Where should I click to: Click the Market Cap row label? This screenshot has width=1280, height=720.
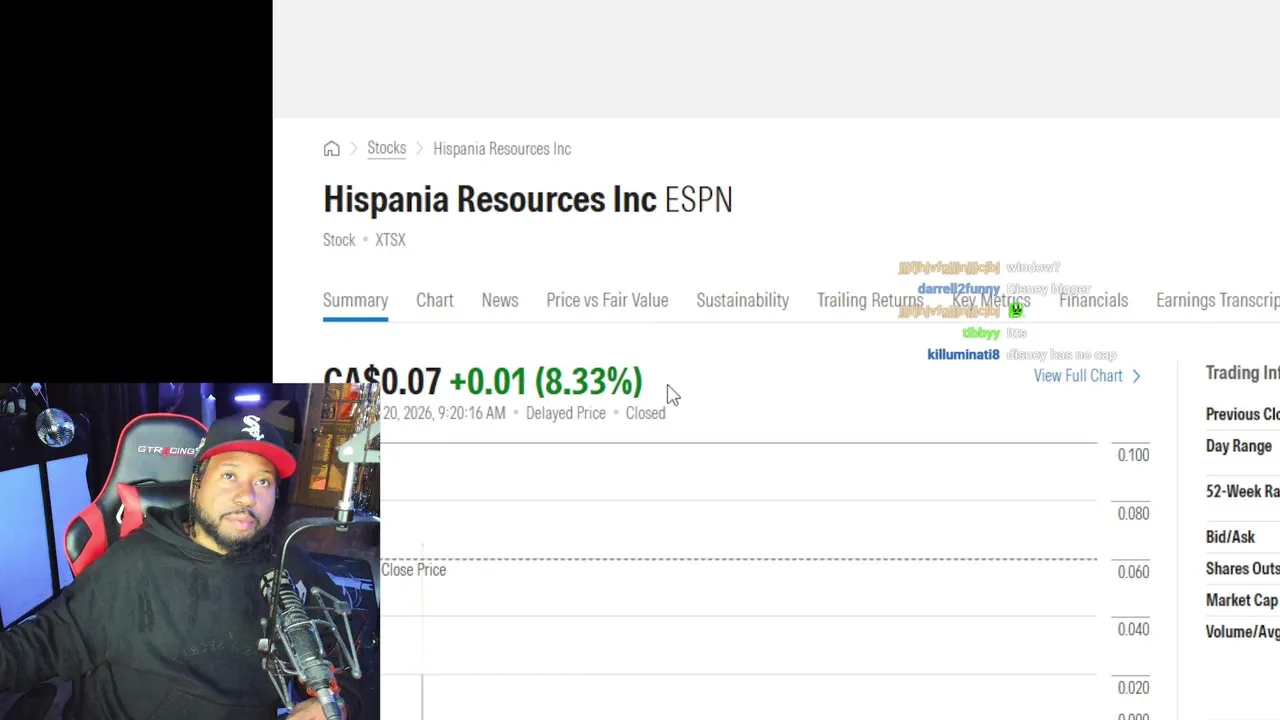[x=1242, y=600]
